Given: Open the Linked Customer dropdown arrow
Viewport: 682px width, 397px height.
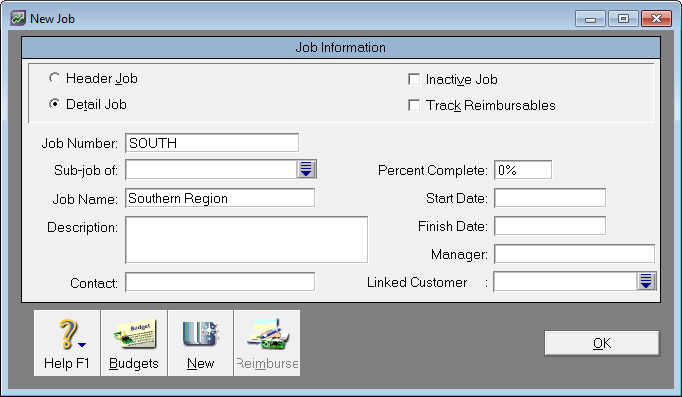Looking at the screenshot, I should click(646, 282).
